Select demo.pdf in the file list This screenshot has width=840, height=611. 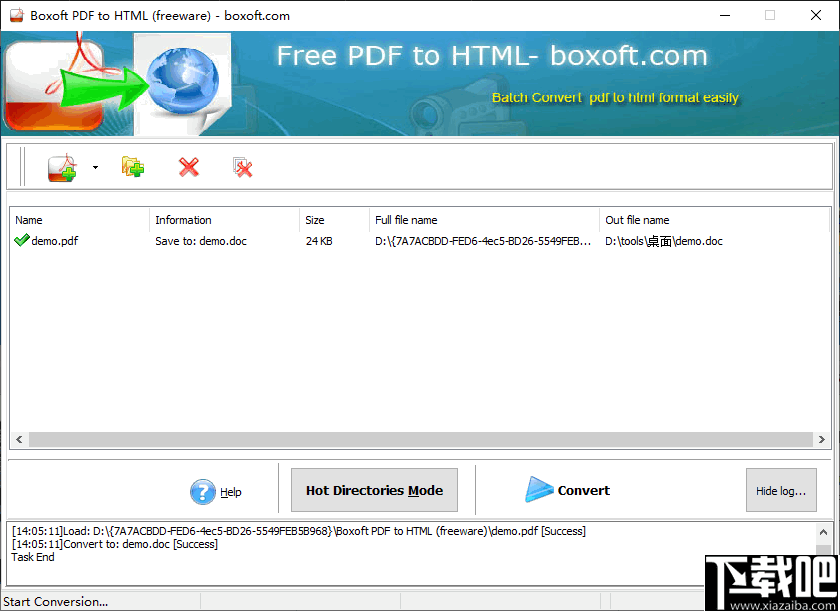coord(60,241)
